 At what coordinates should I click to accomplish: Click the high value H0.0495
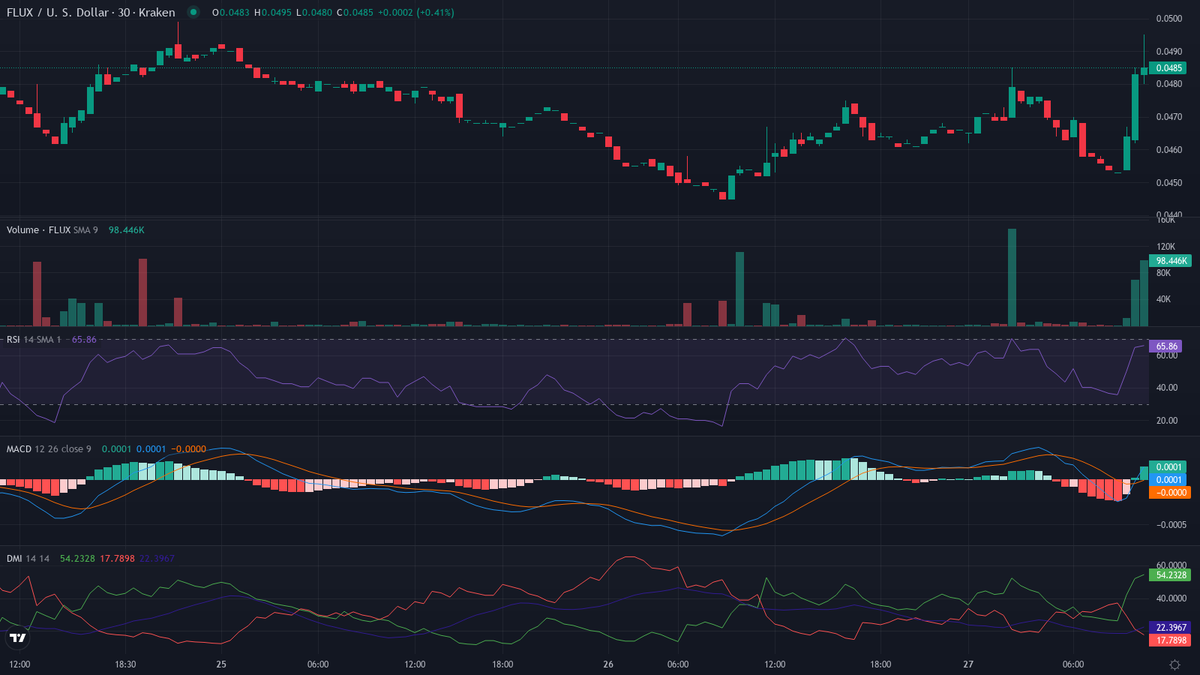point(273,12)
